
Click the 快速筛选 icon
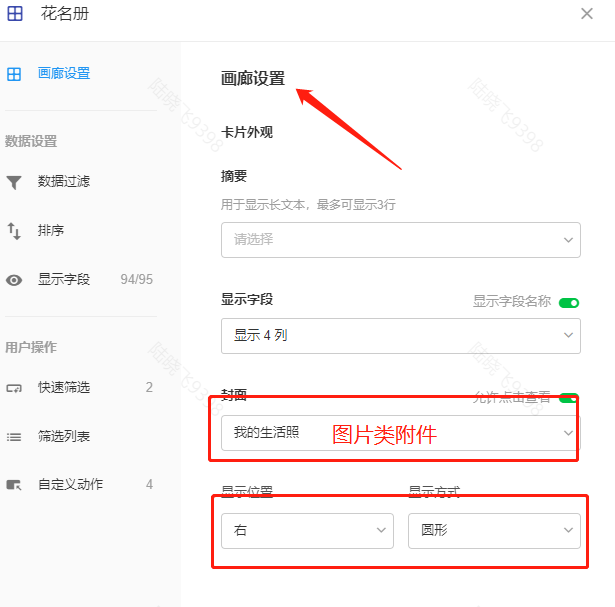[14, 388]
